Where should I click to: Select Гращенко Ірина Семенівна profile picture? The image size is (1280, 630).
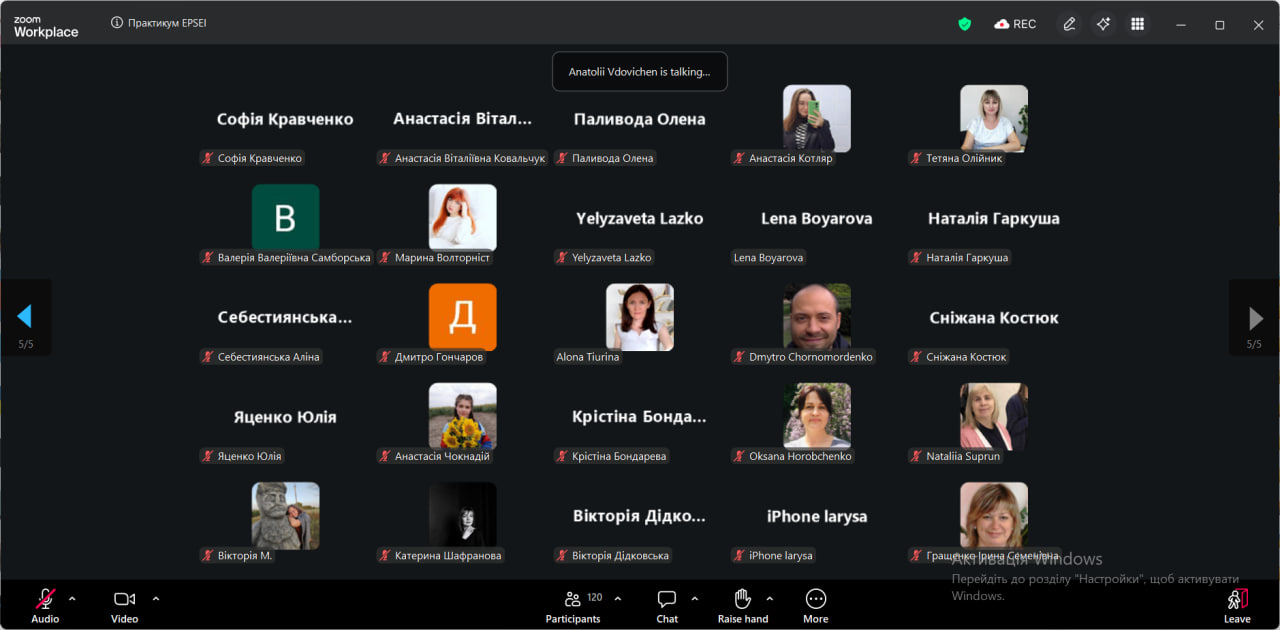(994, 515)
